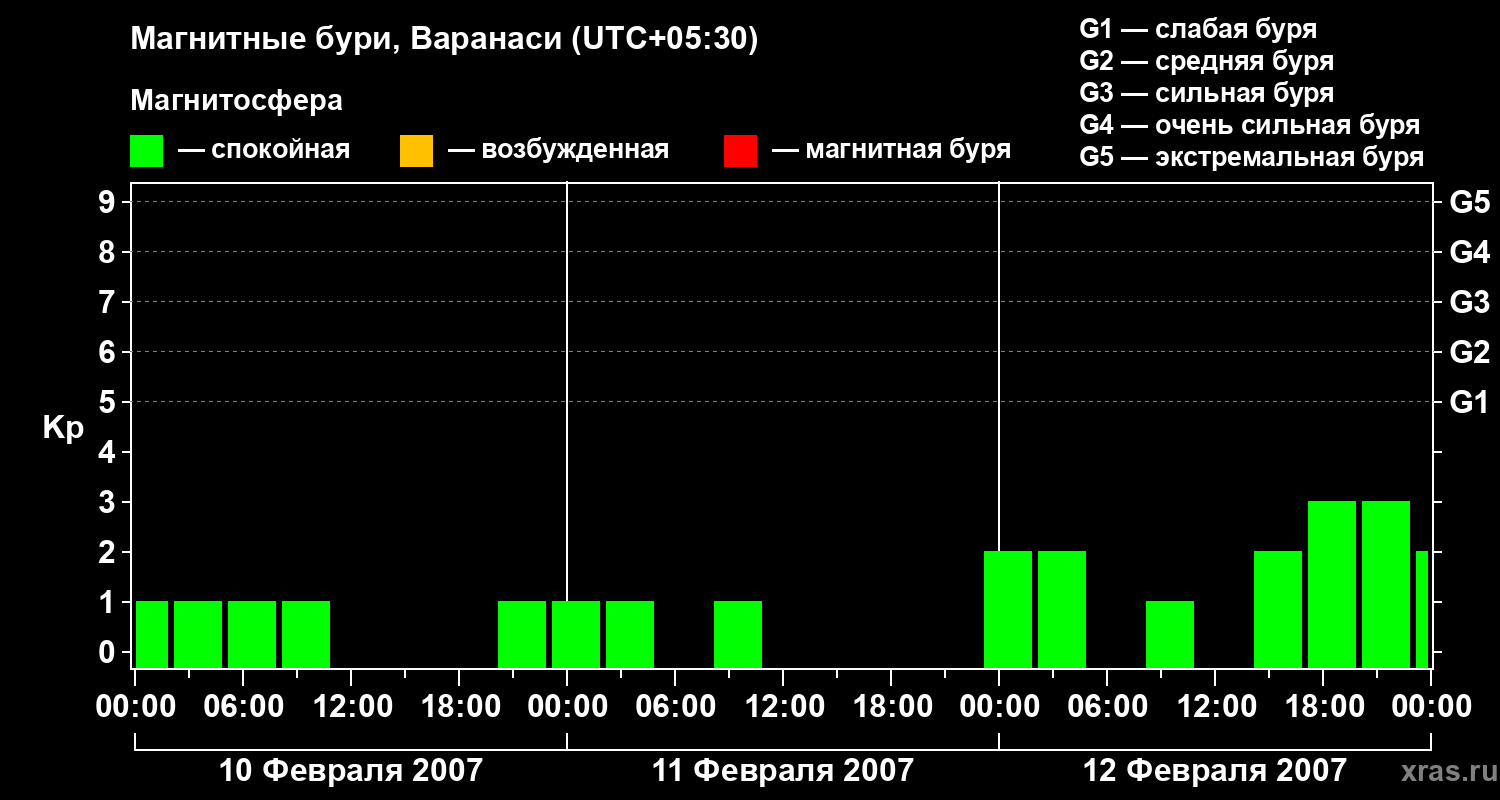Viewport: 1500px width, 800px height.
Task: Click the 'G5 — экстремальная буря' legend line
Action: (1251, 157)
